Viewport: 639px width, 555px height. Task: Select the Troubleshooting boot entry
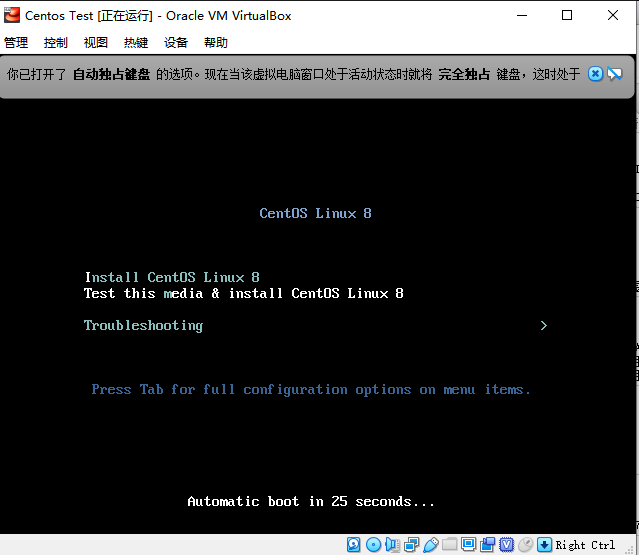coord(143,326)
